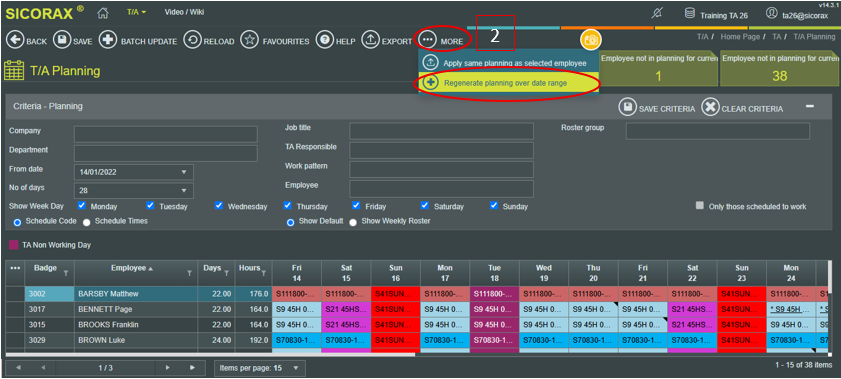Collapse the Criteria - Planning panel
Image resolution: width=841 pixels, height=379 pixels.
(x=810, y=107)
